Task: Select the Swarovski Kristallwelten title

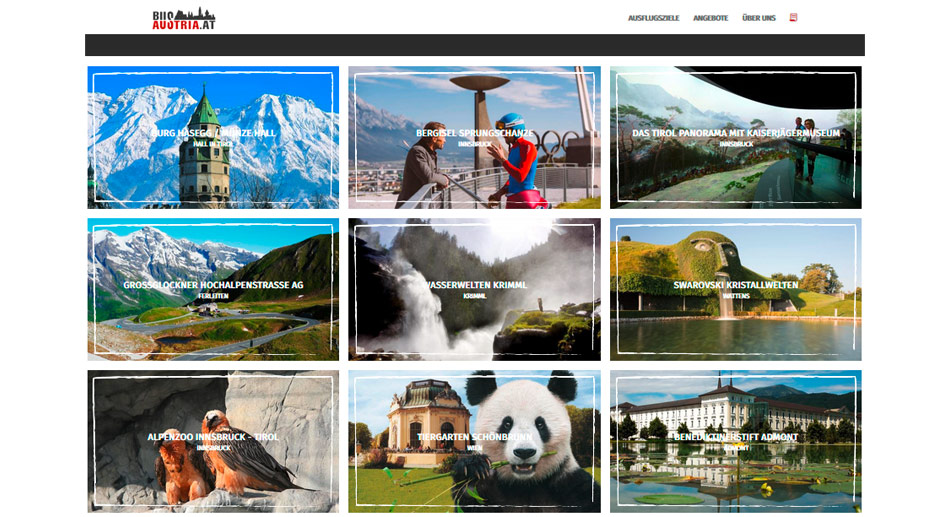Action: [735, 285]
